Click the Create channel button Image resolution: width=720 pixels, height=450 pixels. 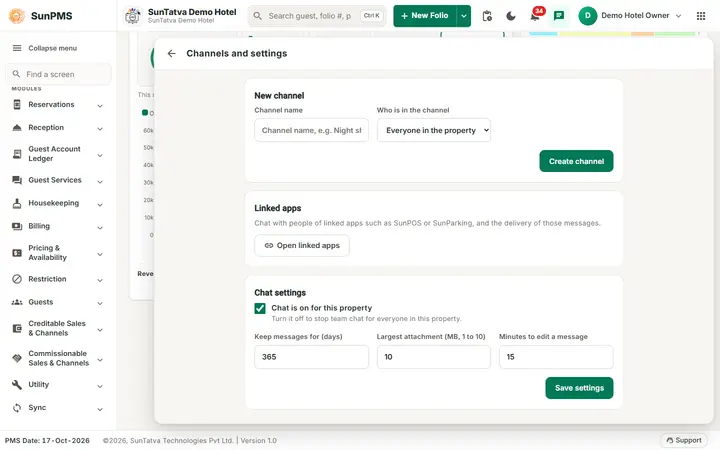[x=576, y=161]
